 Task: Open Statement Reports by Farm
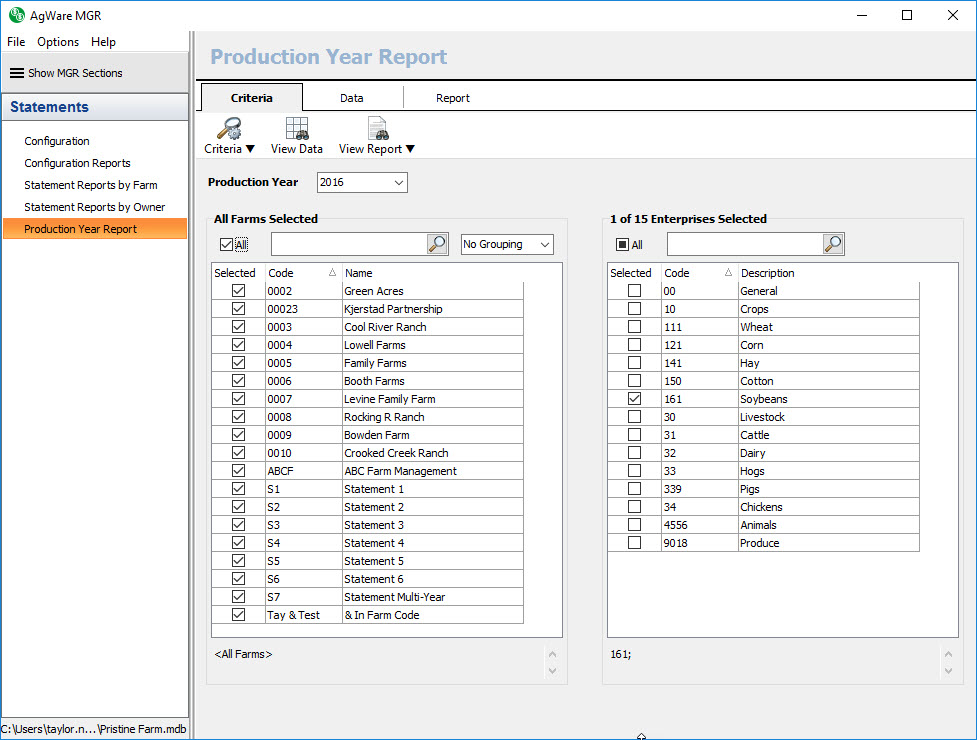91,185
